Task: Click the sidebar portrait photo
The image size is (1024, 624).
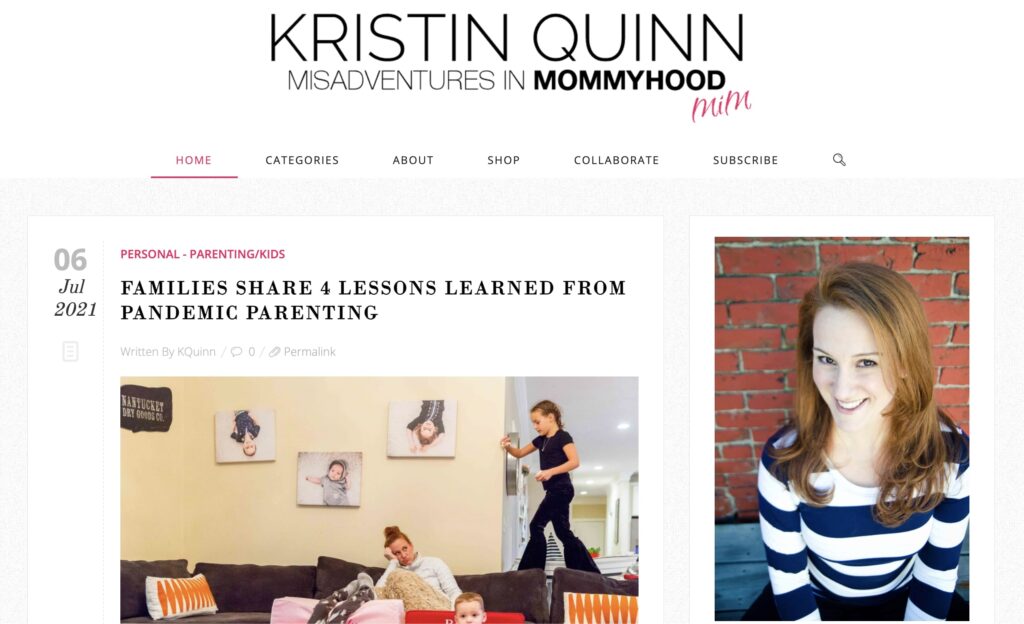Action: pyautogui.click(x=842, y=429)
